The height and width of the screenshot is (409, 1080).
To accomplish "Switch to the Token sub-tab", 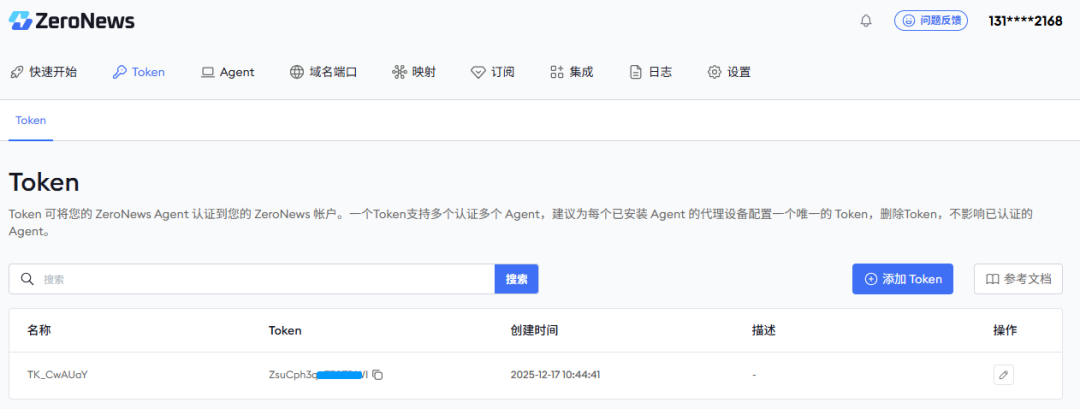I will (30, 120).
